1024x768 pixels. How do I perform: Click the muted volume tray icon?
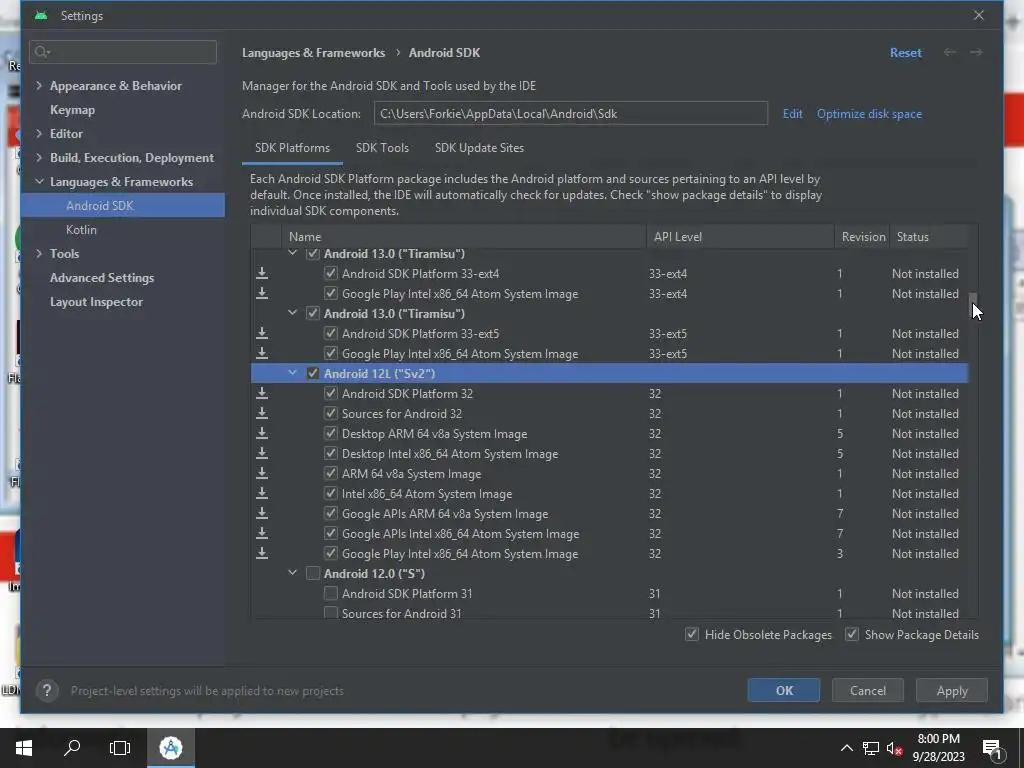point(895,748)
